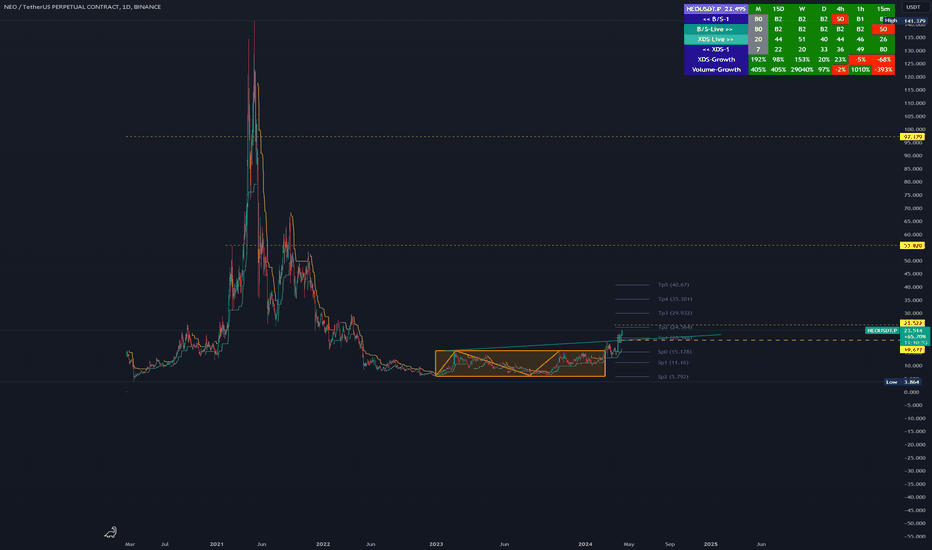Select the NEOUSDT.P symbol cell in the table
The height and width of the screenshot is (550, 932).
[x=716, y=9]
